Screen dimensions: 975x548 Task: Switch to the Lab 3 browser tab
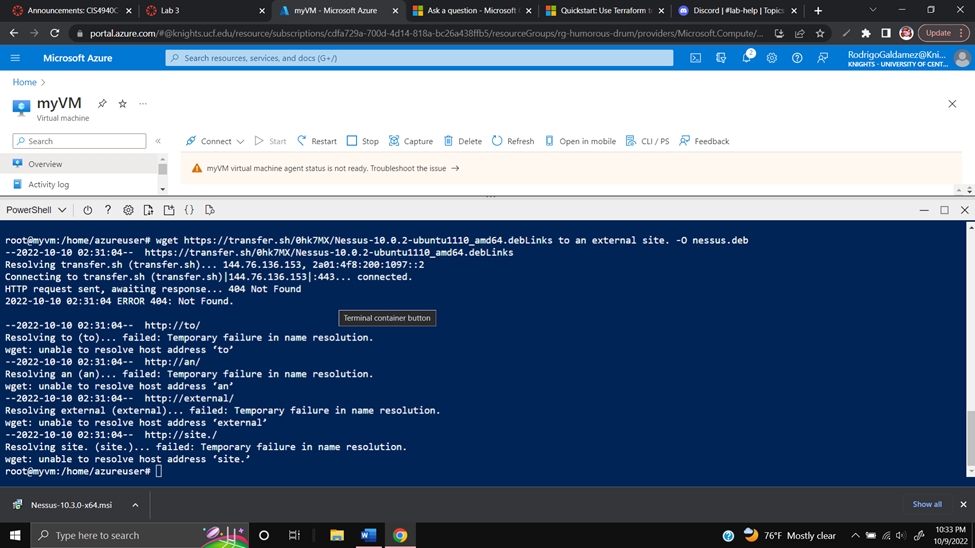[x=205, y=11]
